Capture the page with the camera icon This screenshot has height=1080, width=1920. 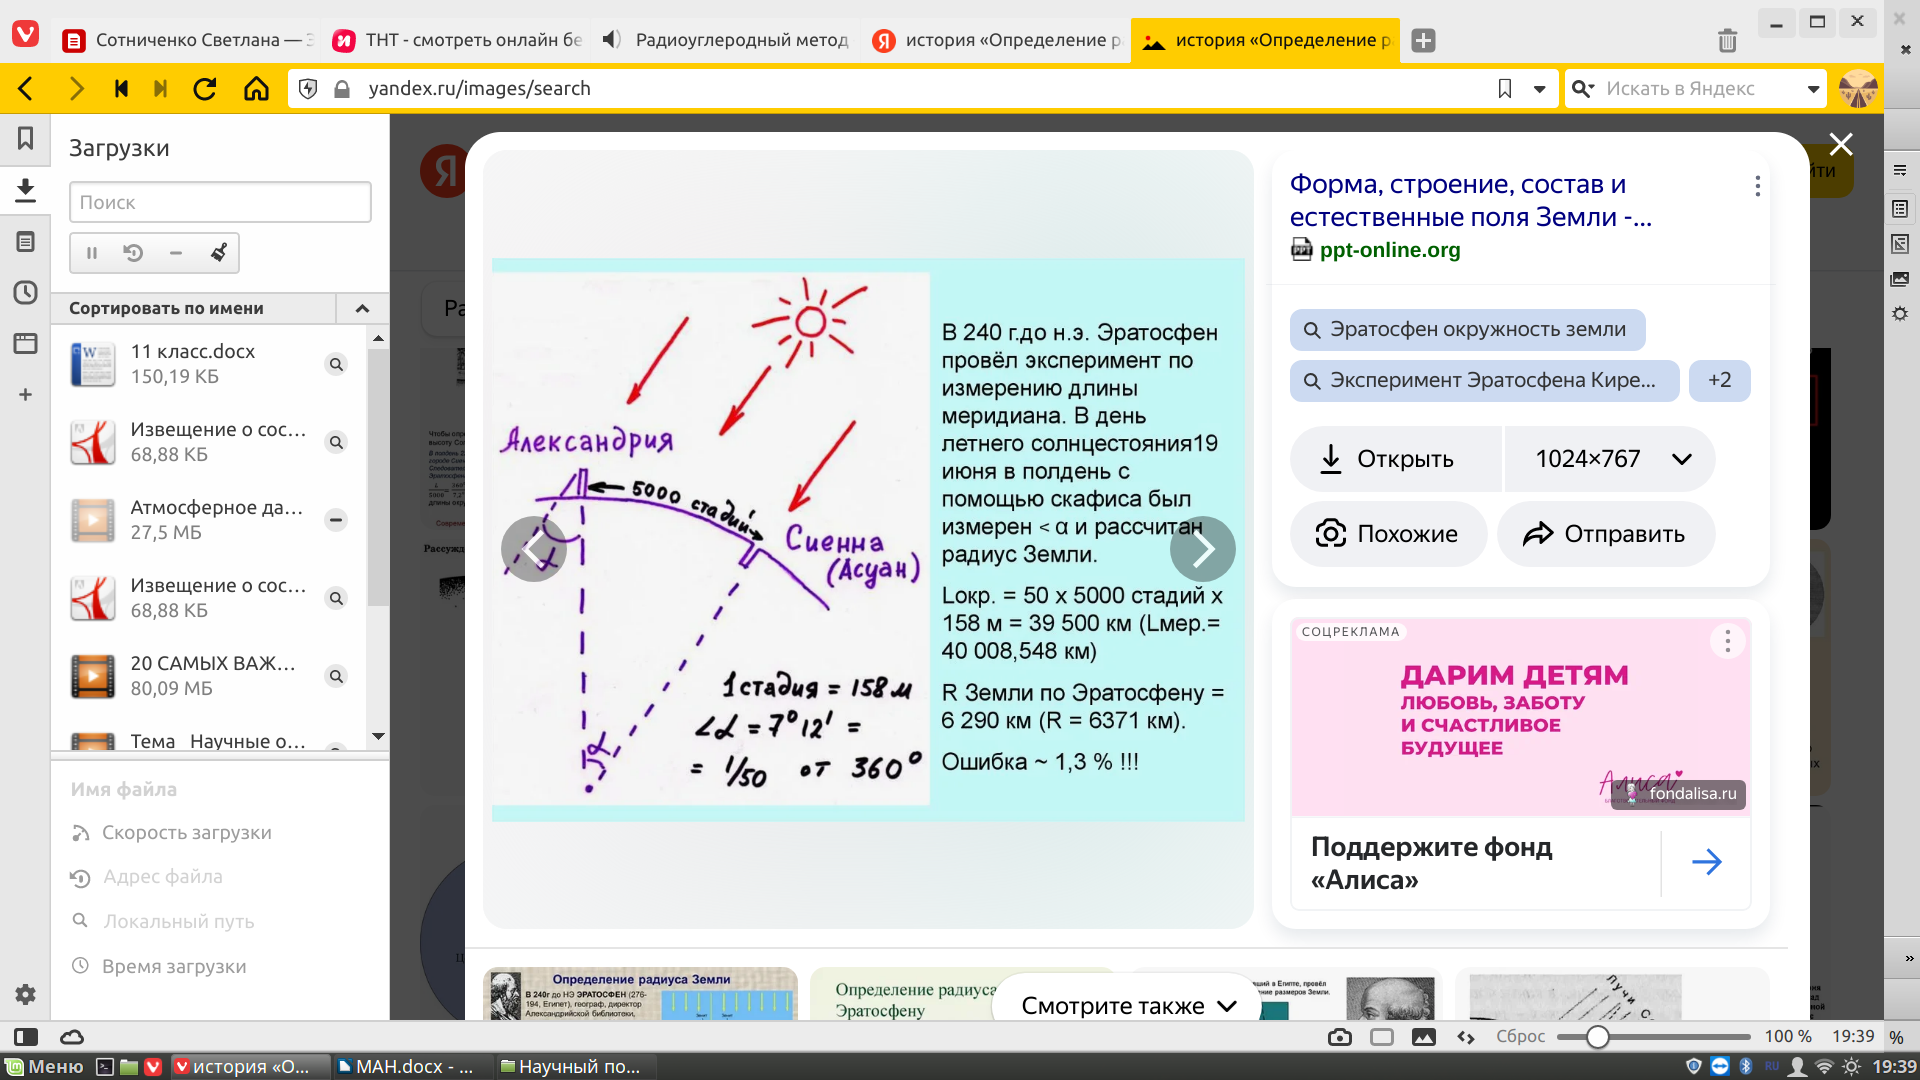(x=1339, y=1037)
